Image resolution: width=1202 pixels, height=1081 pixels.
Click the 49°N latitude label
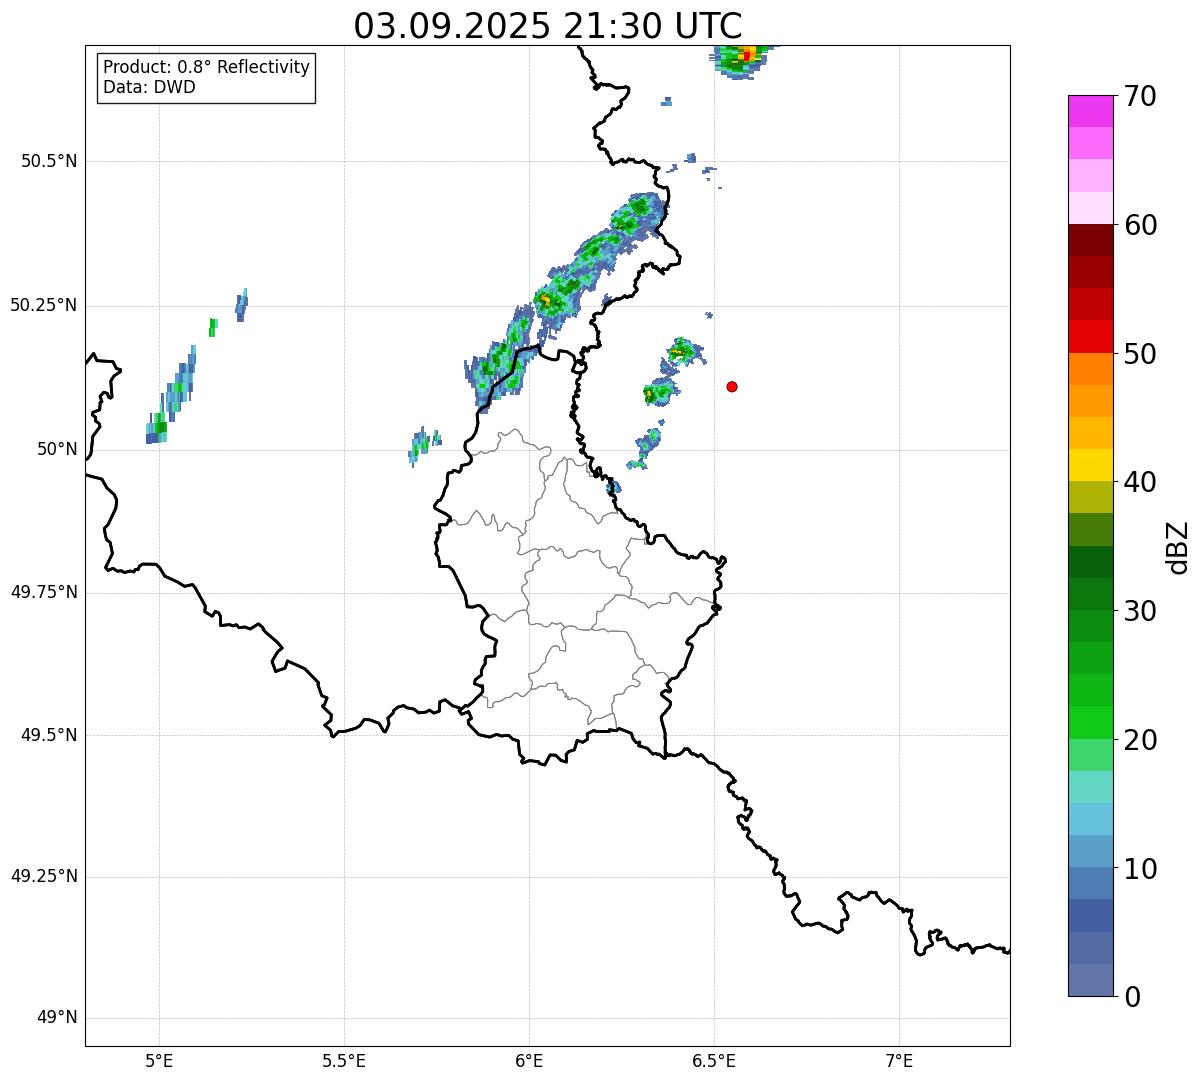pyautogui.click(x=57, y=1017)
